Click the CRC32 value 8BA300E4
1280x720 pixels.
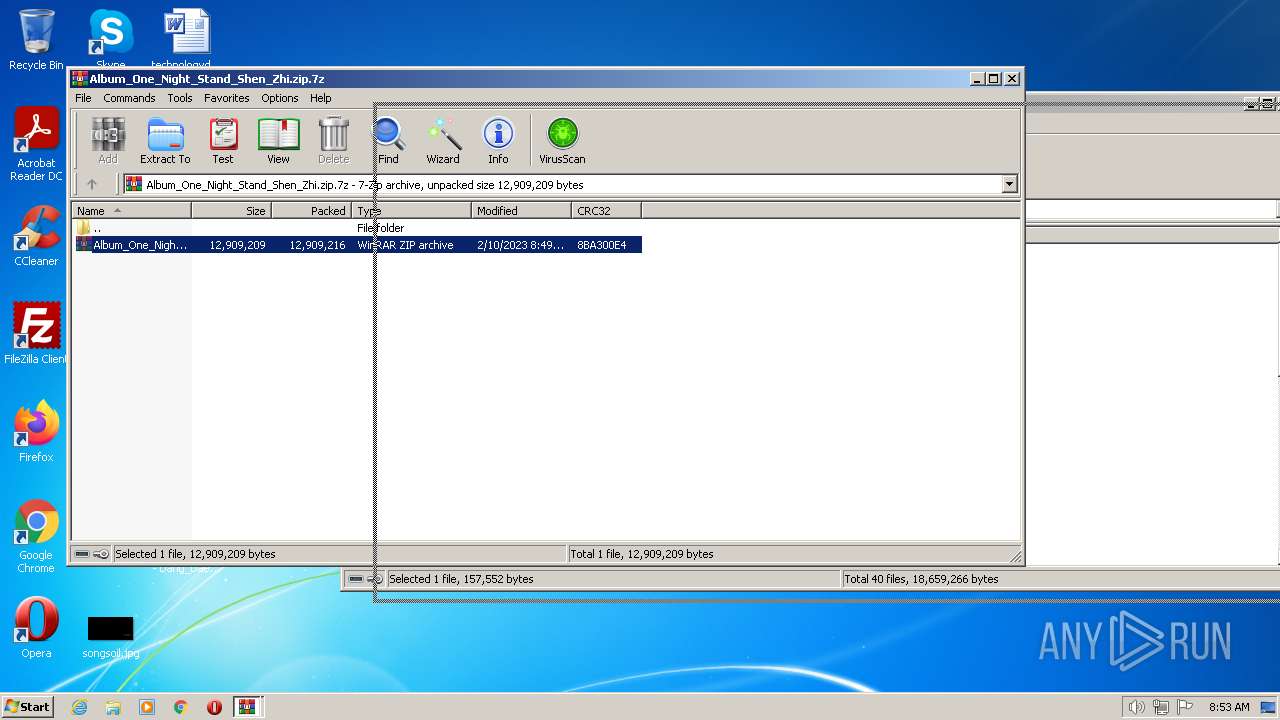(601, 245)
